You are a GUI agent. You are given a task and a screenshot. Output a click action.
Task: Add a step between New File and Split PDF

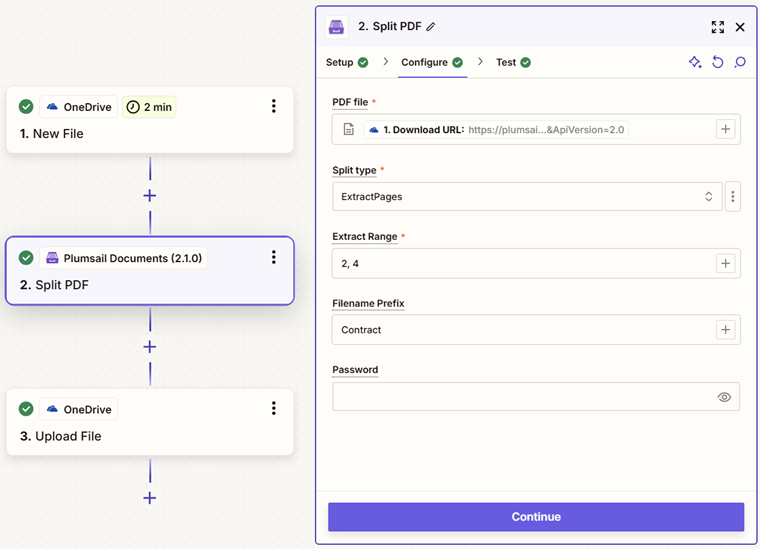pos(150,196)
